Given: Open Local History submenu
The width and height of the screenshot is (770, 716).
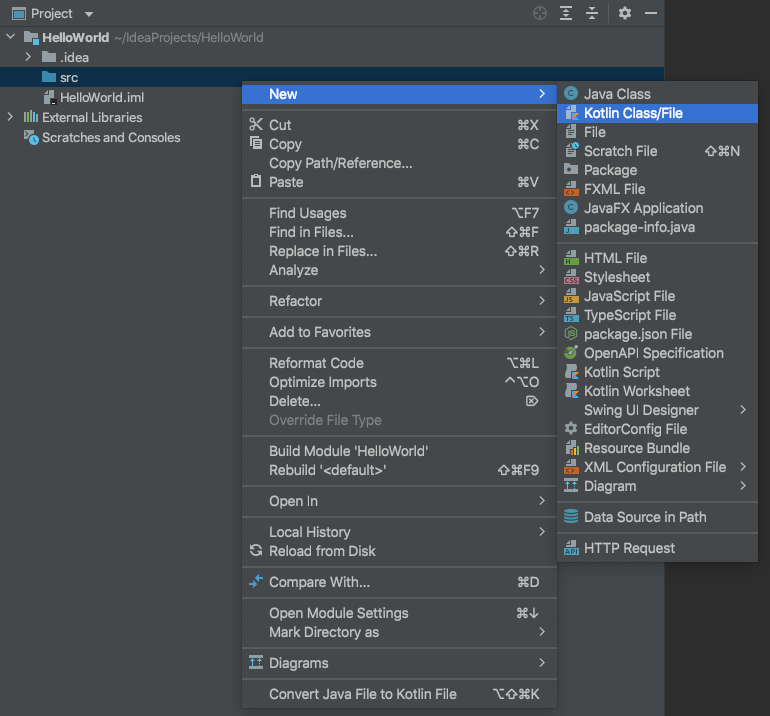Looking at the screenshot, I should point(399,532).
